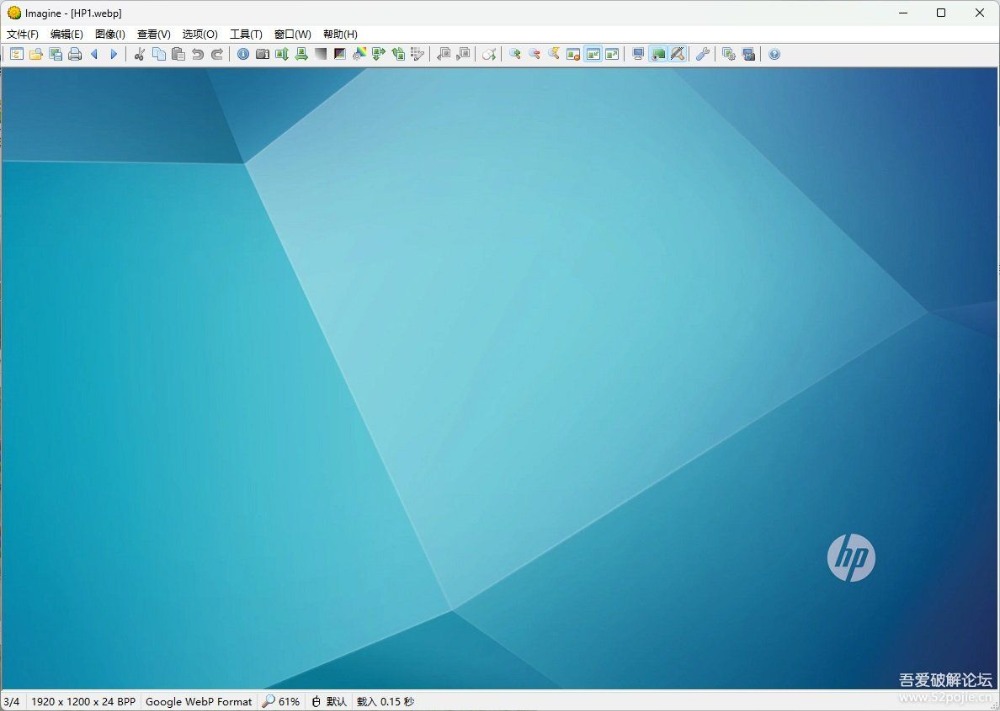The width and height of the screenshot is (1000, 711).
Task: Click the zoom in magnifier icon
Action: point(515,54)
